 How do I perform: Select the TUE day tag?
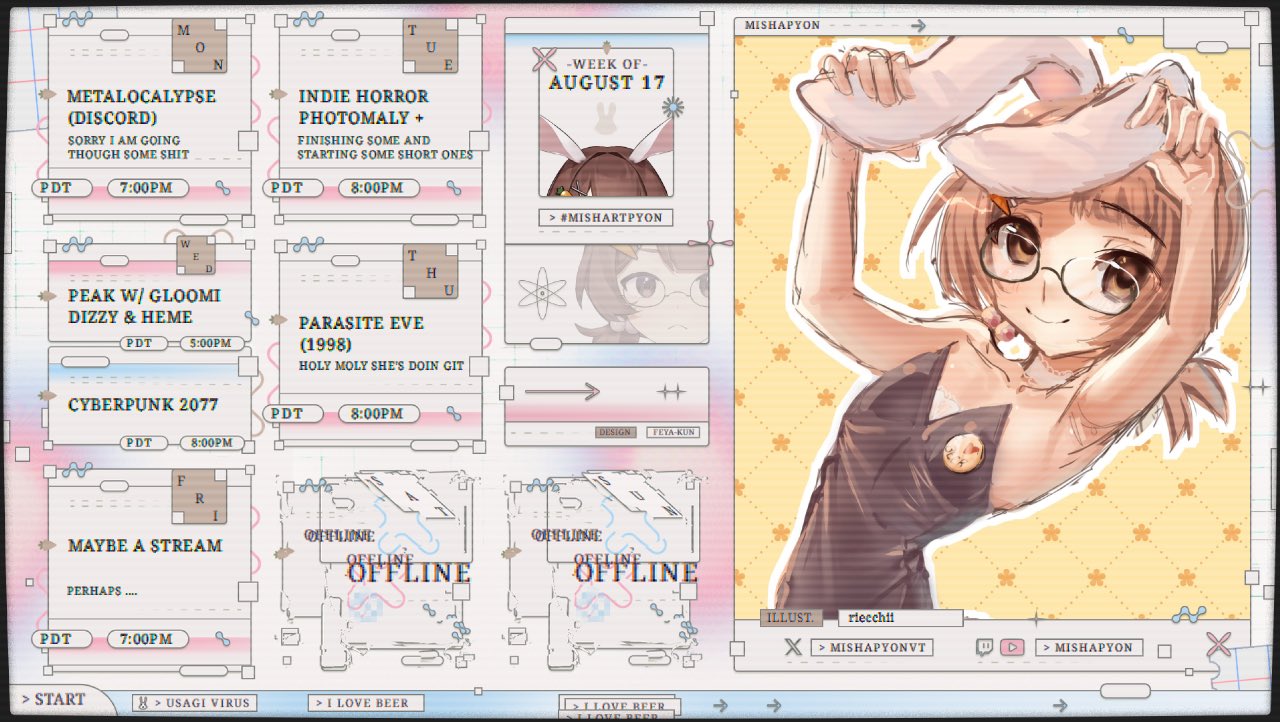pos(431,47)
